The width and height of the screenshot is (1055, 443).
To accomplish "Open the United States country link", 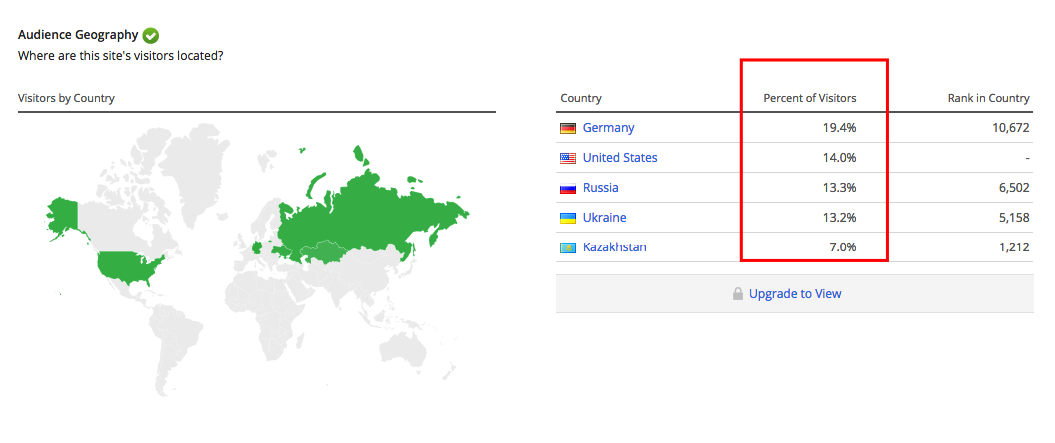I will (x=620, y=158).
